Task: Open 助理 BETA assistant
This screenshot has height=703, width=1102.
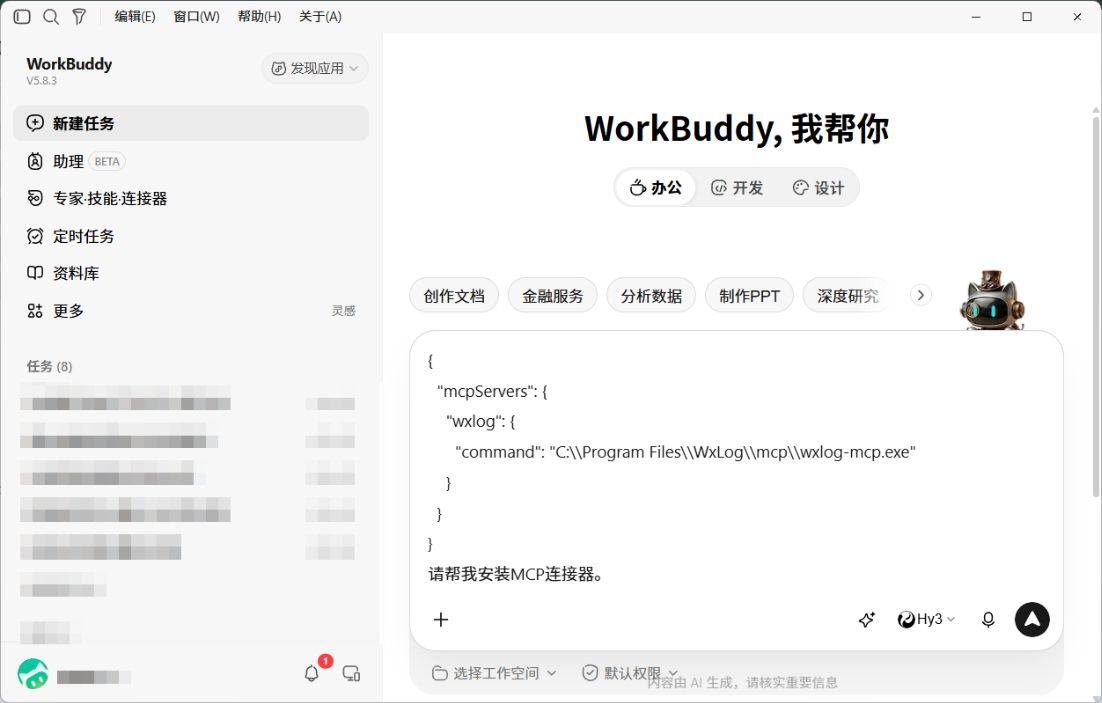Action: click(191, 161)
